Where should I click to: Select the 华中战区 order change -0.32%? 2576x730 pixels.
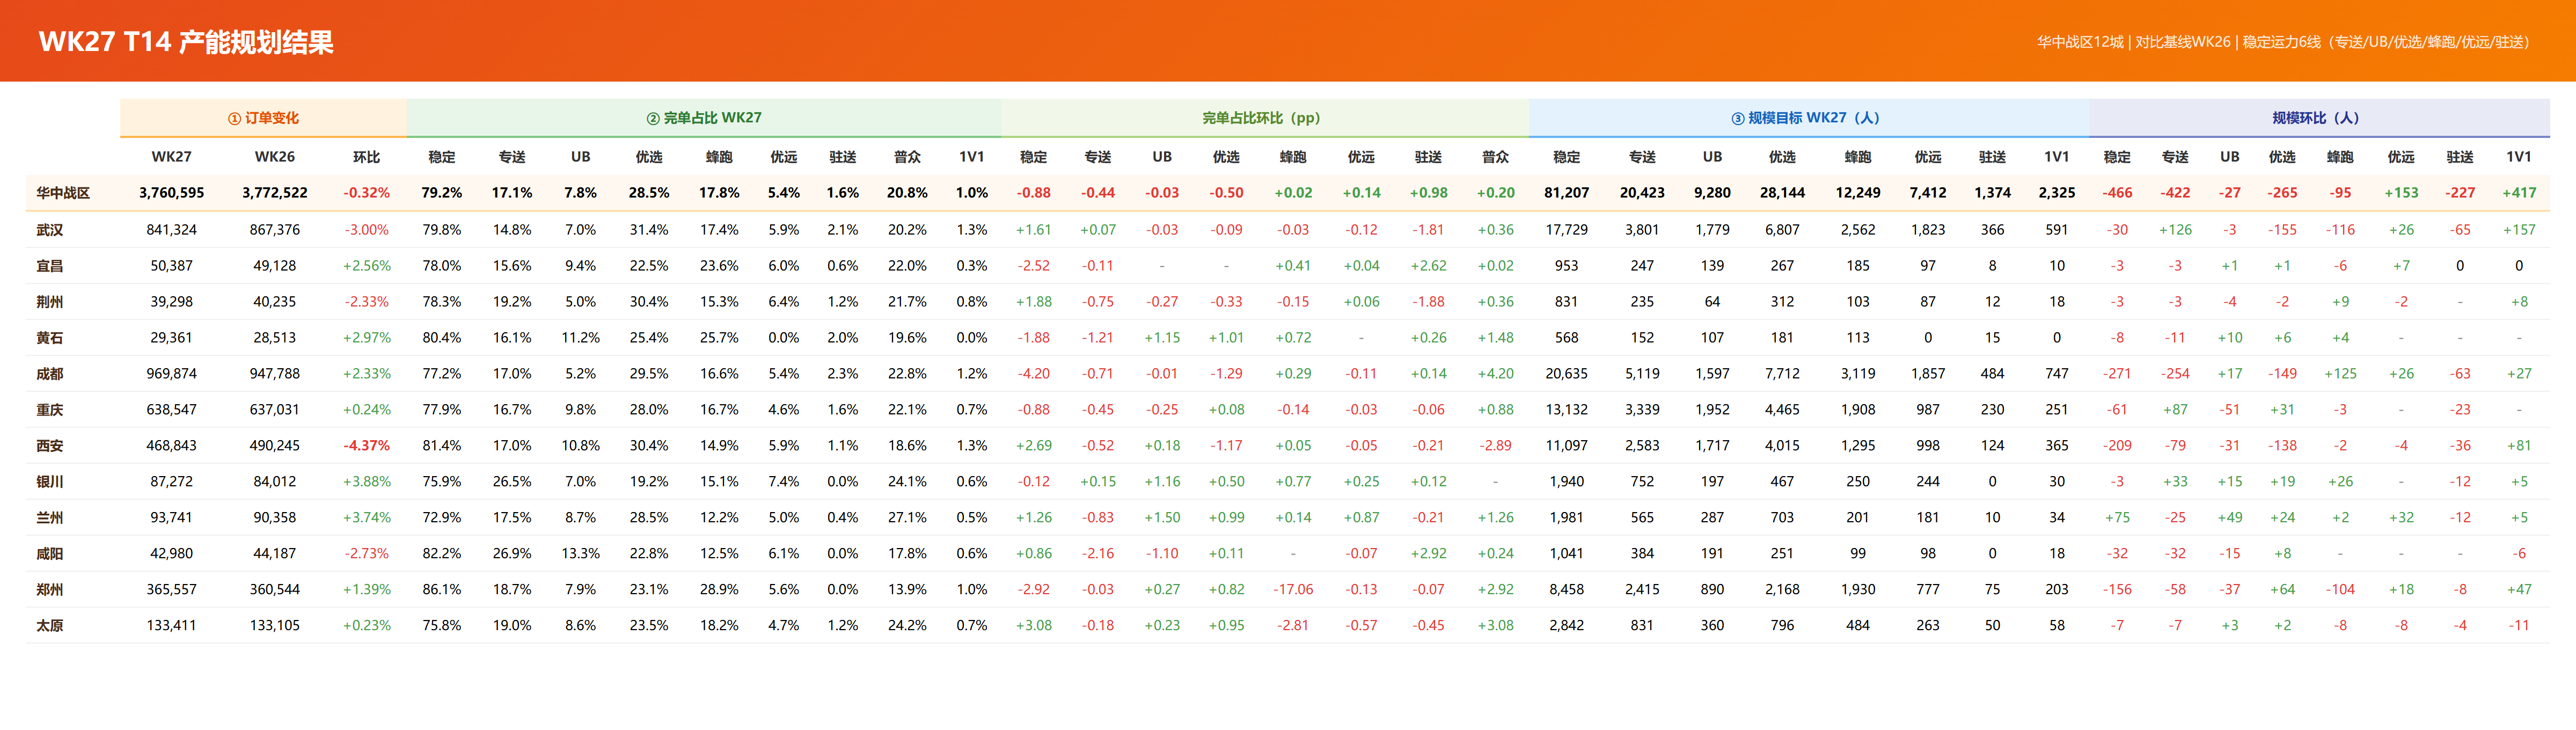point(367,193)
